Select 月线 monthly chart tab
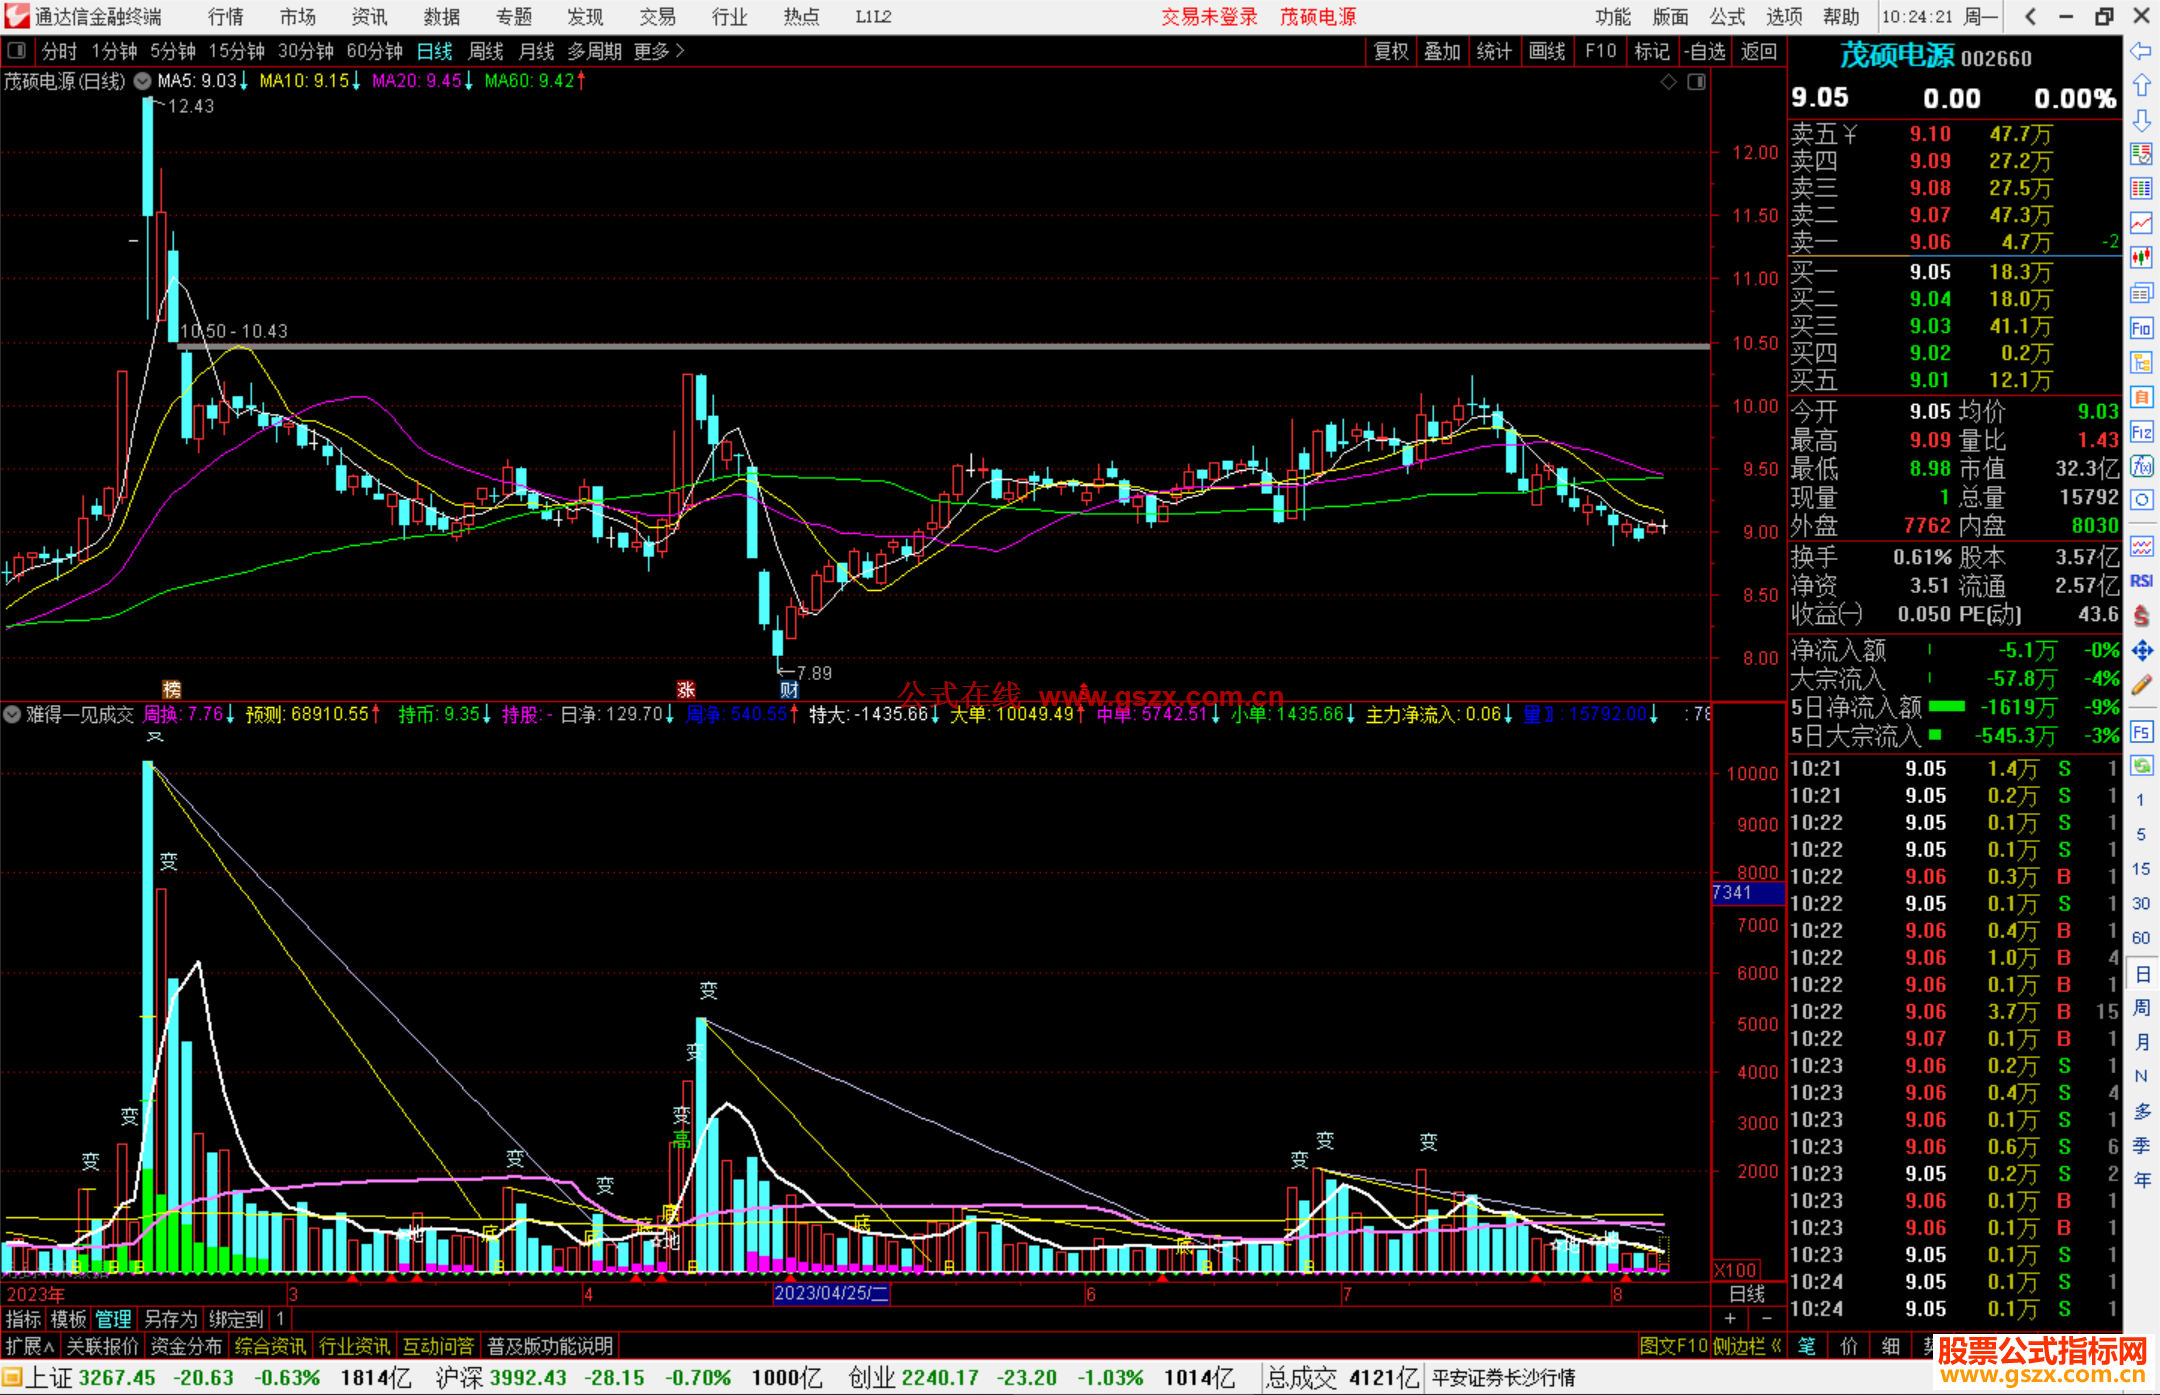2160x1395 pixels. point(537,51)
